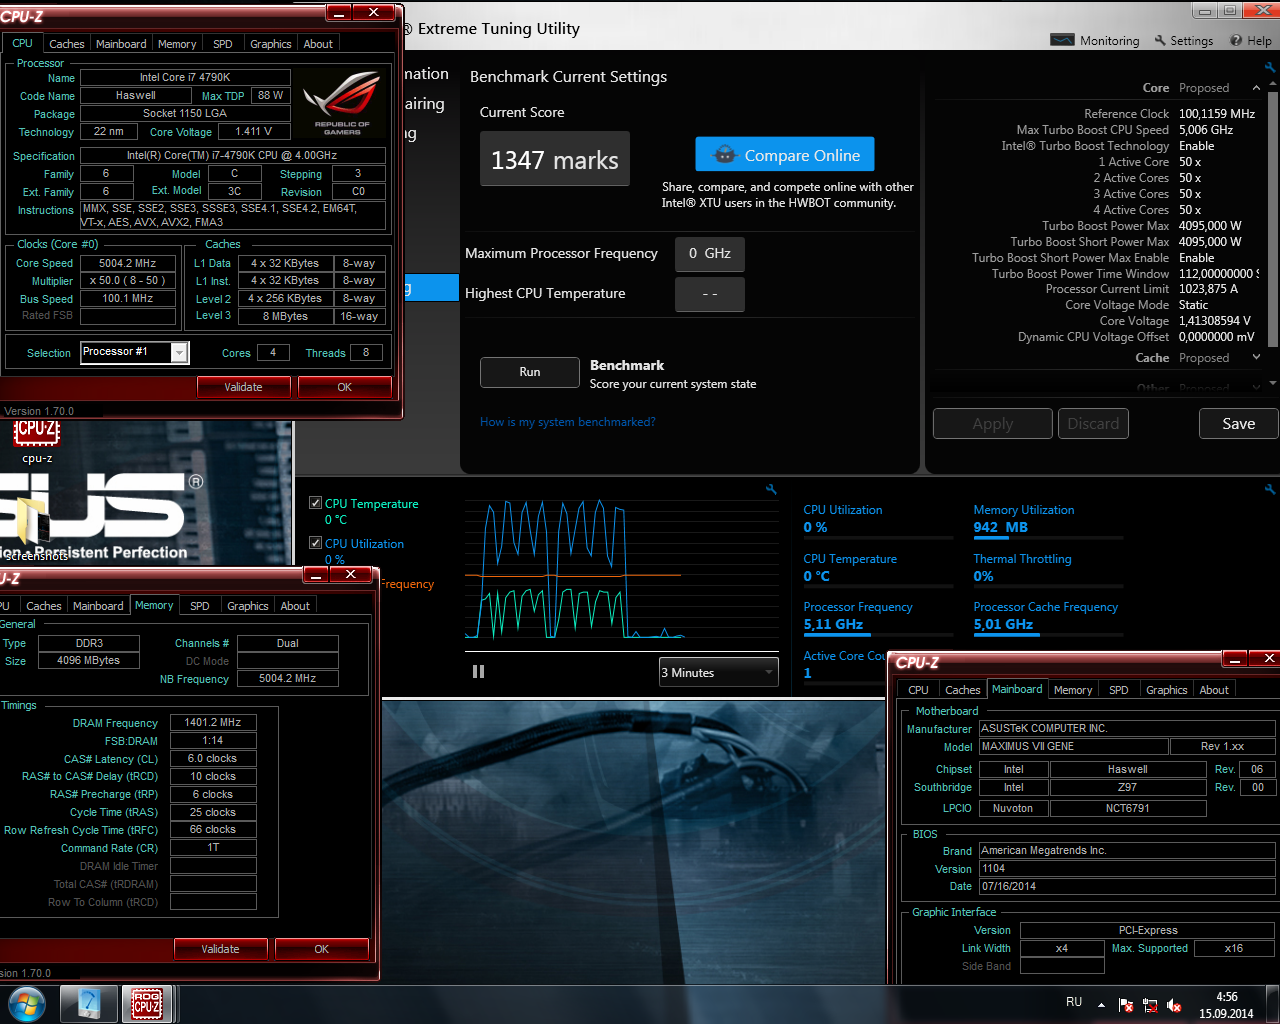Toggle the CPU Utilization graph checkbox

tap(315, 543)
